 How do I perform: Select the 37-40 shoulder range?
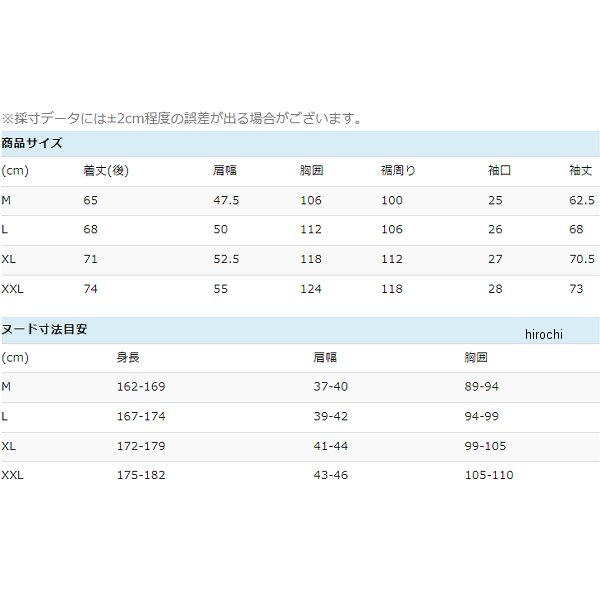point(330,386)
